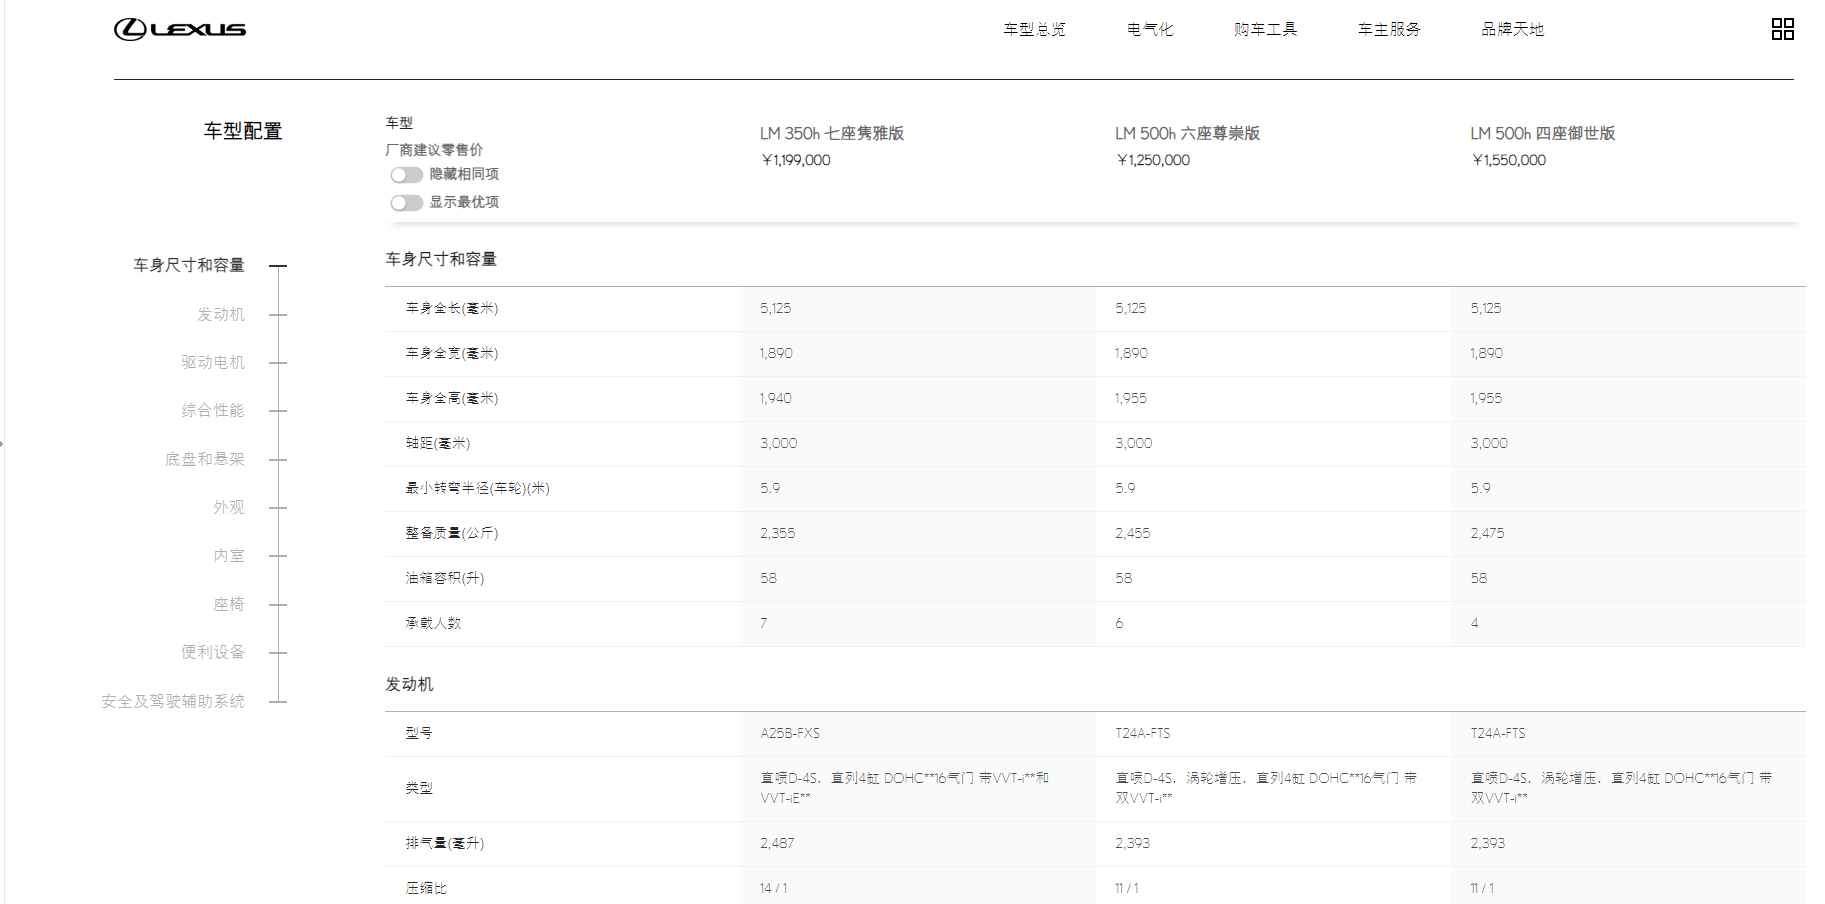Select 购车工具 in the navigation
1825x904 pixels.
(x=1265, y=29)
